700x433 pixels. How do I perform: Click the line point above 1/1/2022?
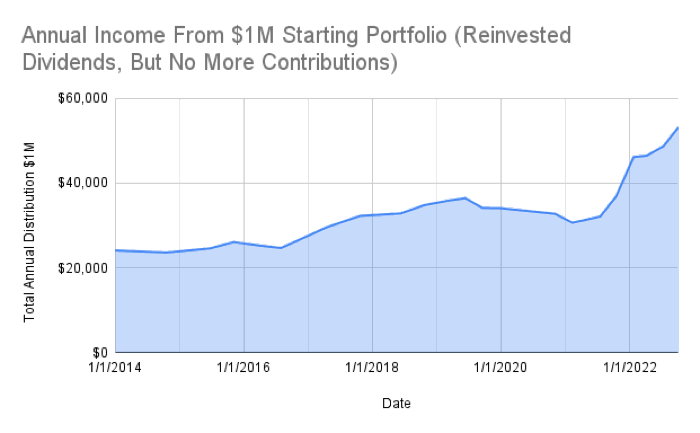pos(632,157)
